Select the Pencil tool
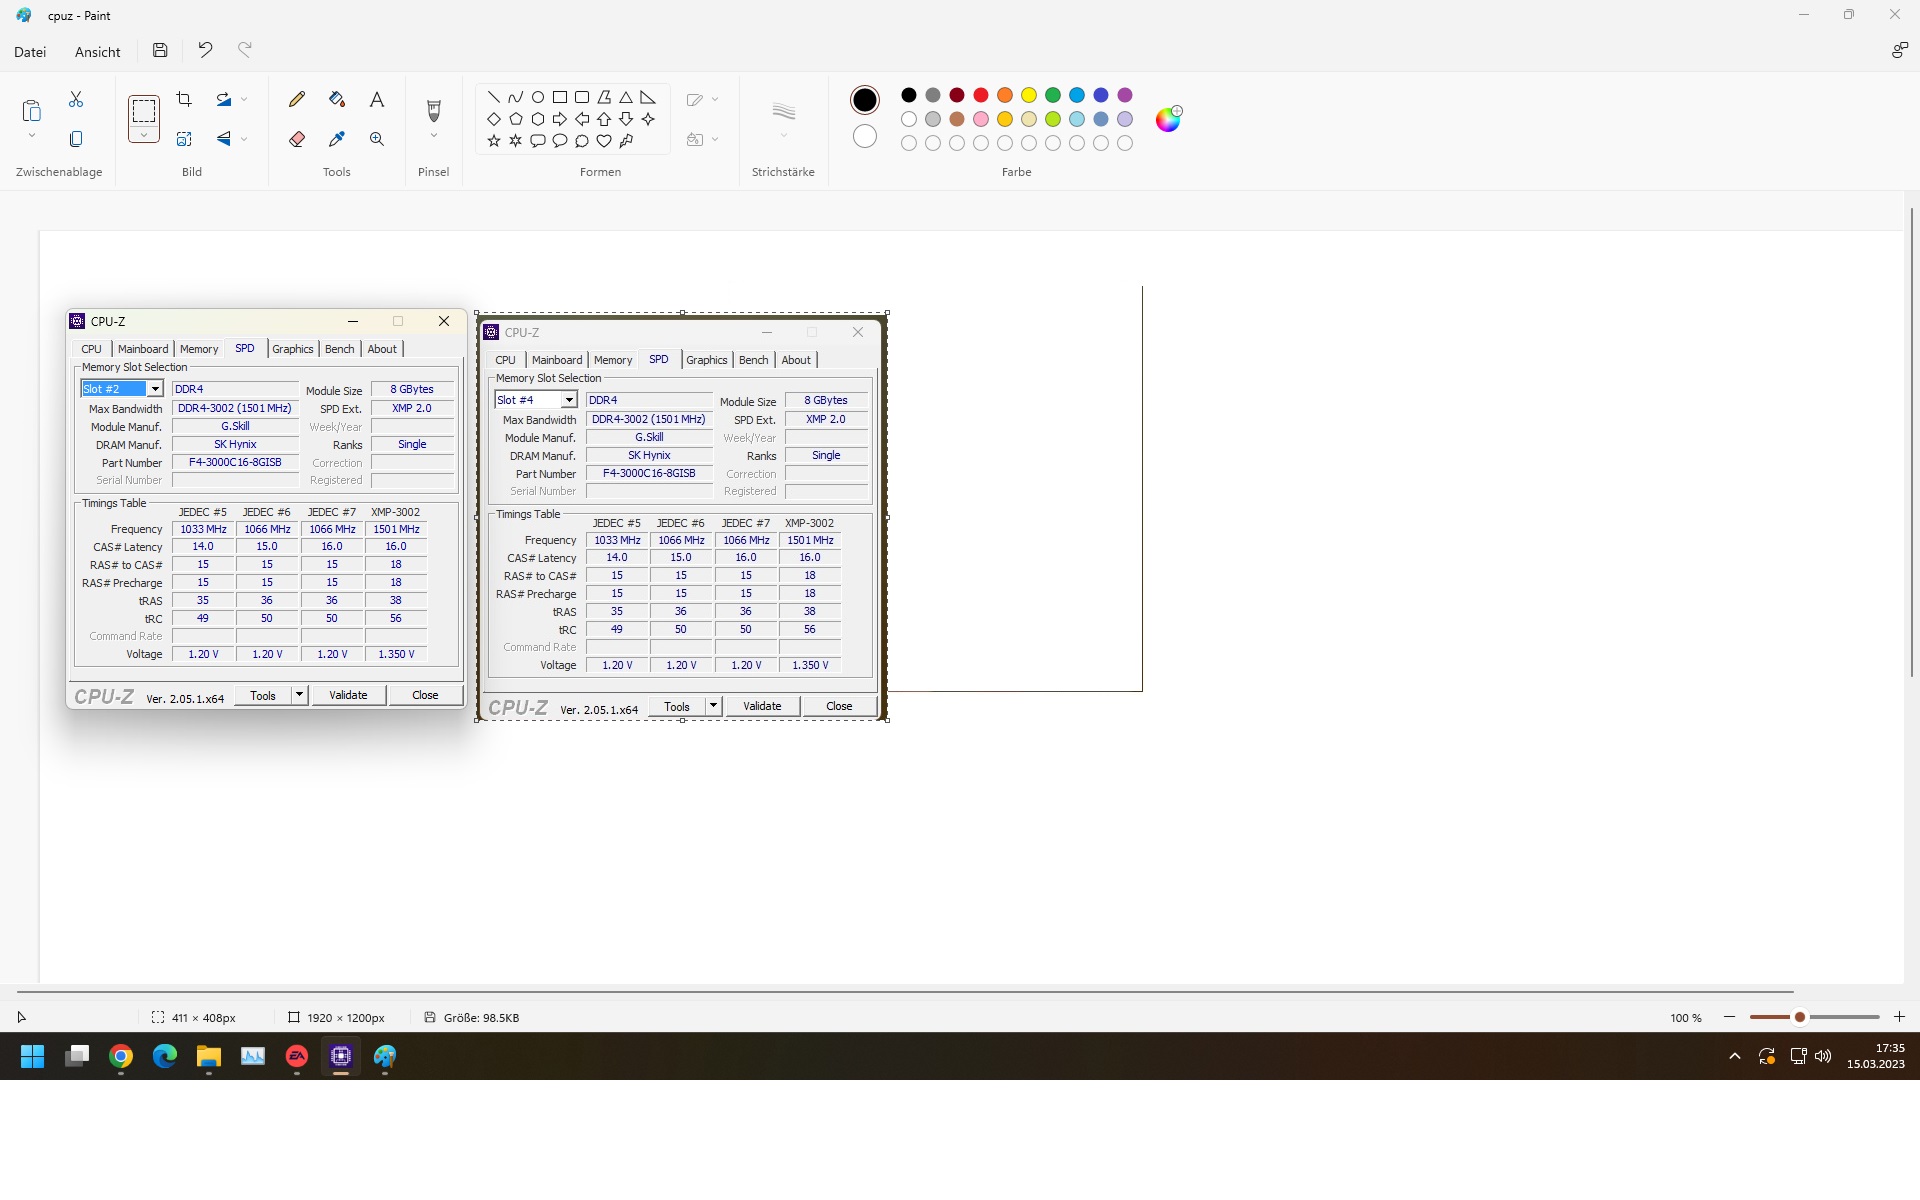The height and width of the screenshot is (1200, 1920). click(297, 99)
